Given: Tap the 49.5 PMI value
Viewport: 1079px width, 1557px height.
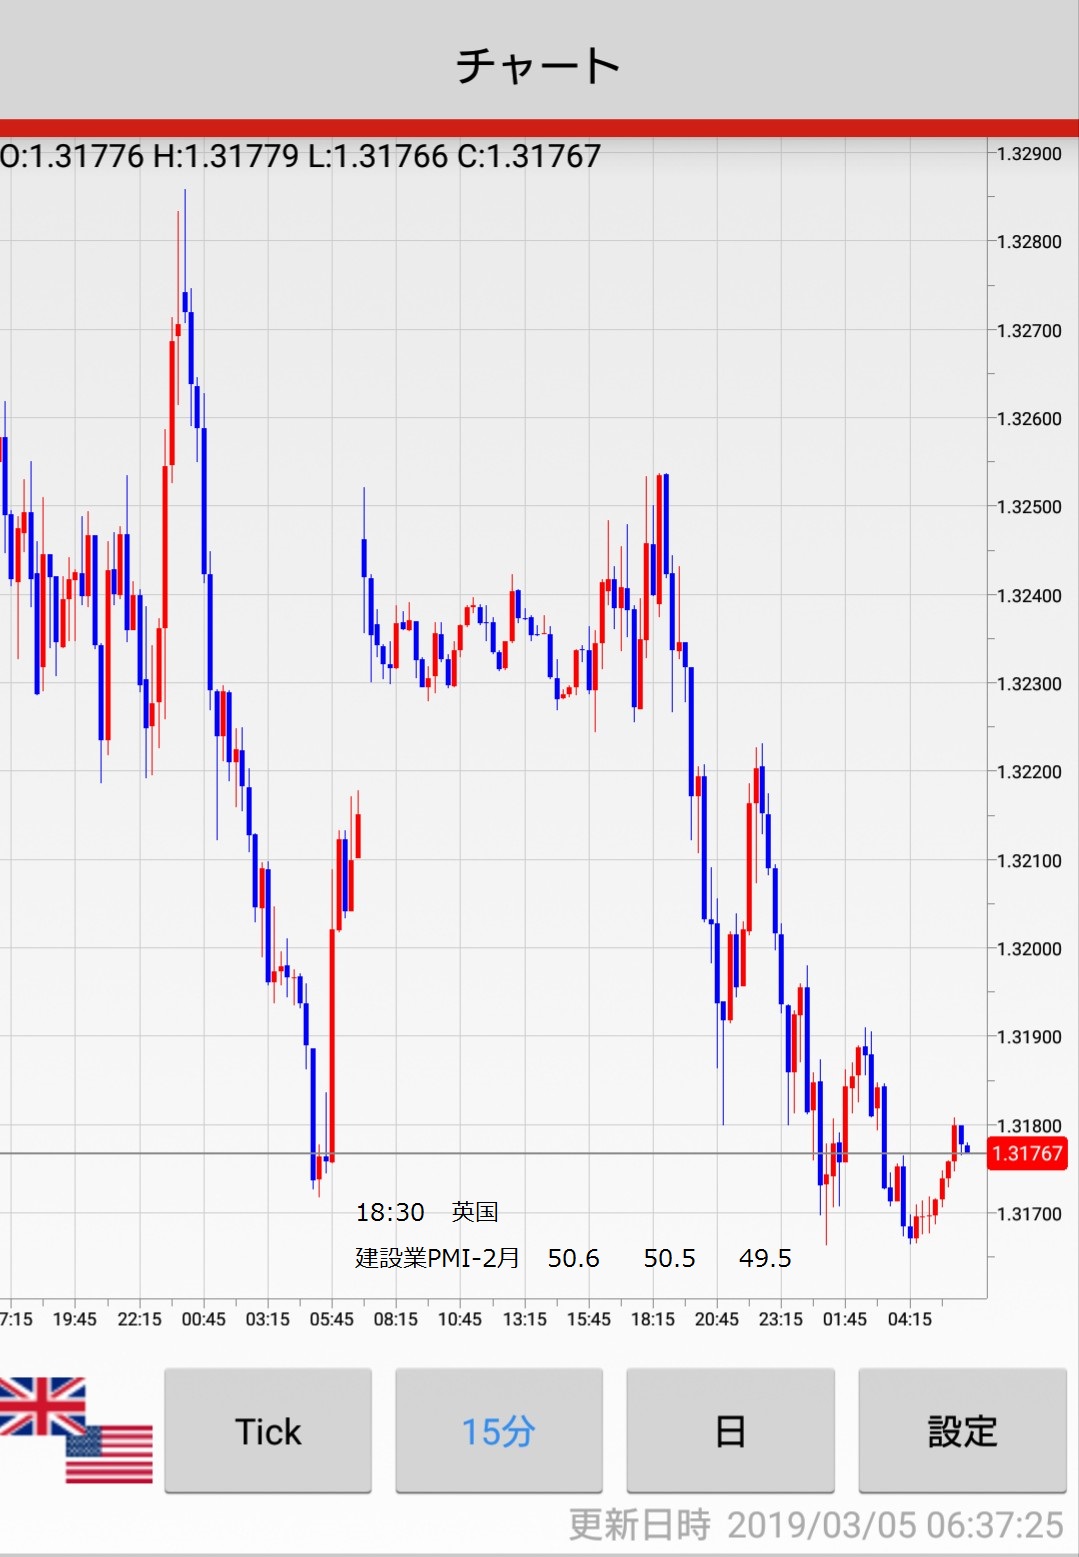Looking at the screenshot, I should coord(765,1258).
